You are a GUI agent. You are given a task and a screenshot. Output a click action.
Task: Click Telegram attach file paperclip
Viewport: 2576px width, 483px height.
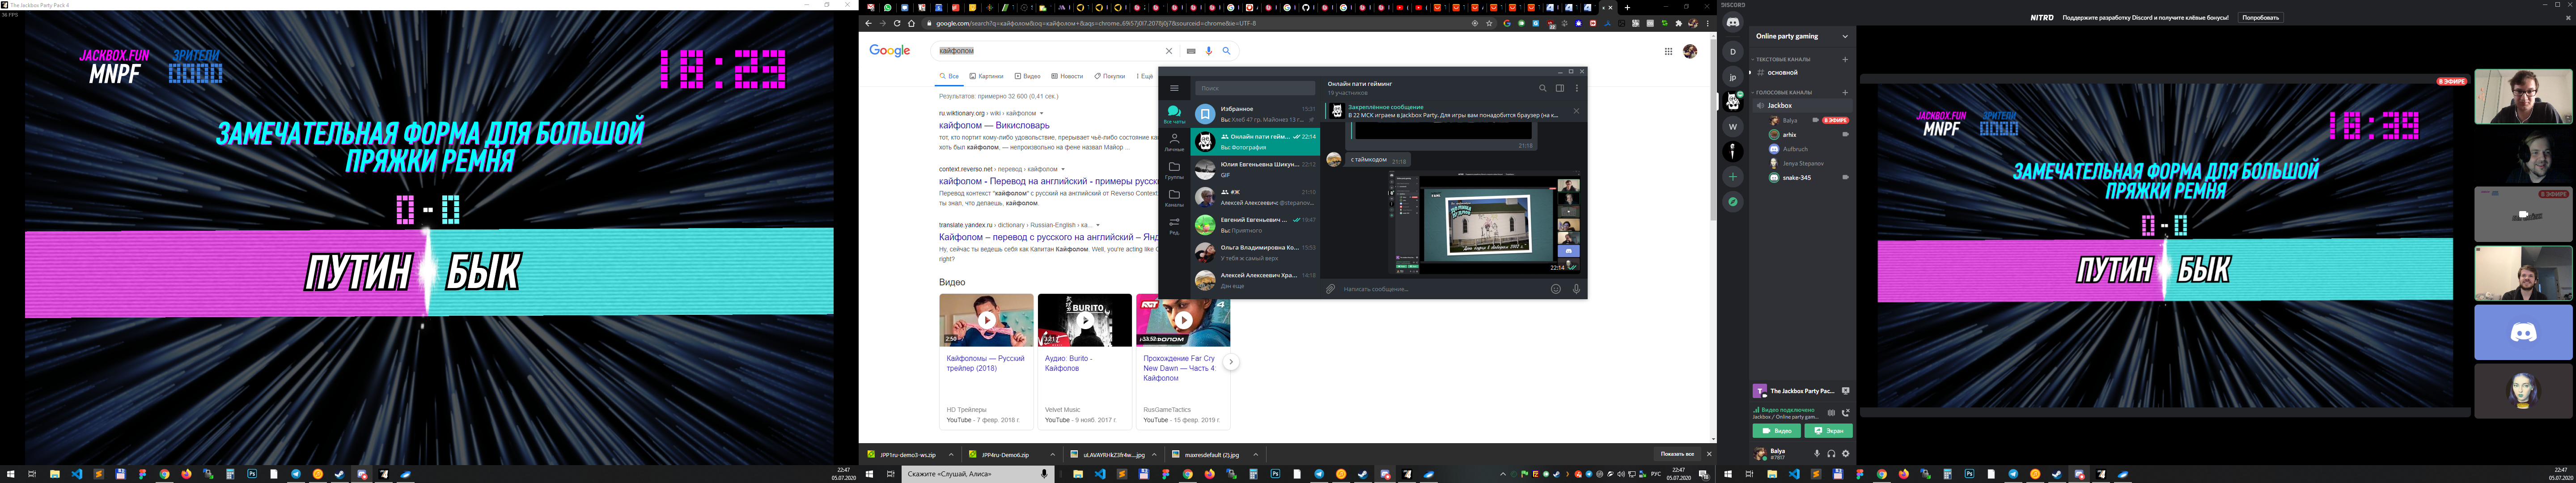tap(1330, 289)
